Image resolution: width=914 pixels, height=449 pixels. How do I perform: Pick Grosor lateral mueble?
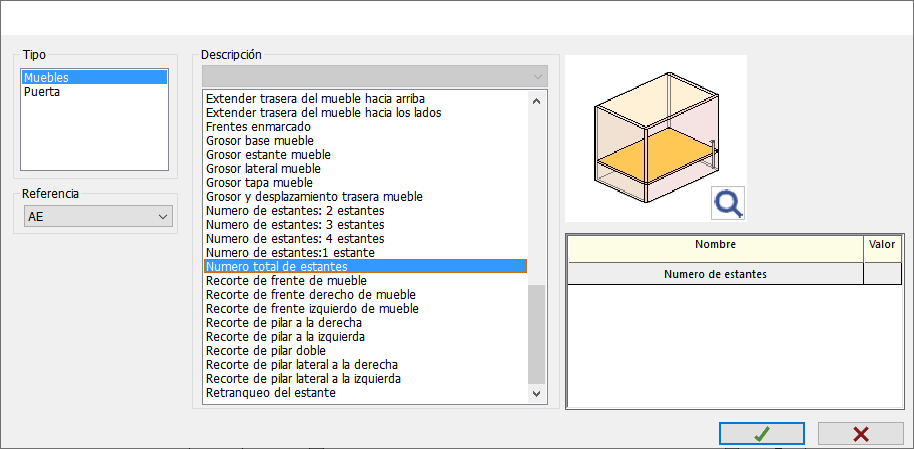[365, 169]
